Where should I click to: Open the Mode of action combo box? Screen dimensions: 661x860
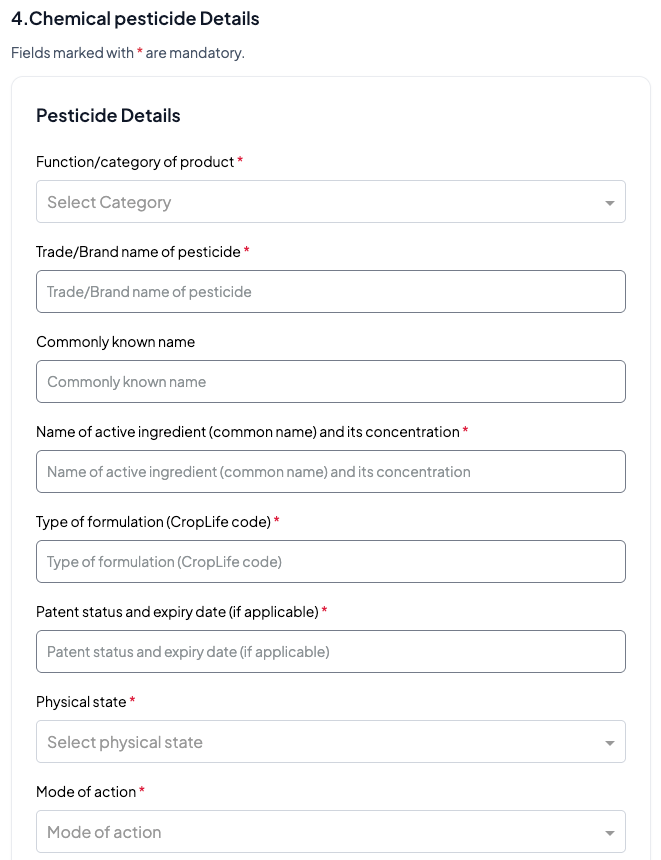click(x=320, y=832)
